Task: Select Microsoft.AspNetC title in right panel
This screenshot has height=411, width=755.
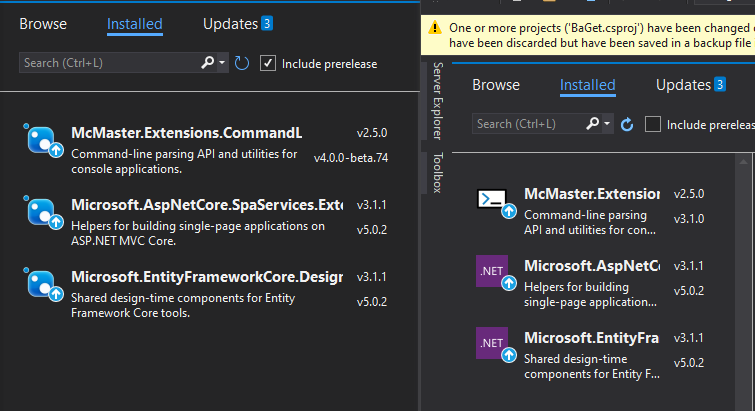Action: pos(592,266)
